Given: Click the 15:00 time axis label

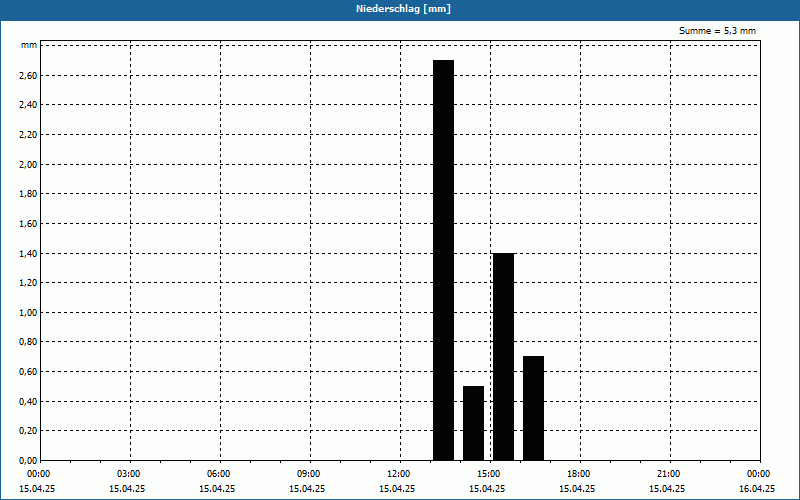Looking at the screenshot, I should coord(489,474).
